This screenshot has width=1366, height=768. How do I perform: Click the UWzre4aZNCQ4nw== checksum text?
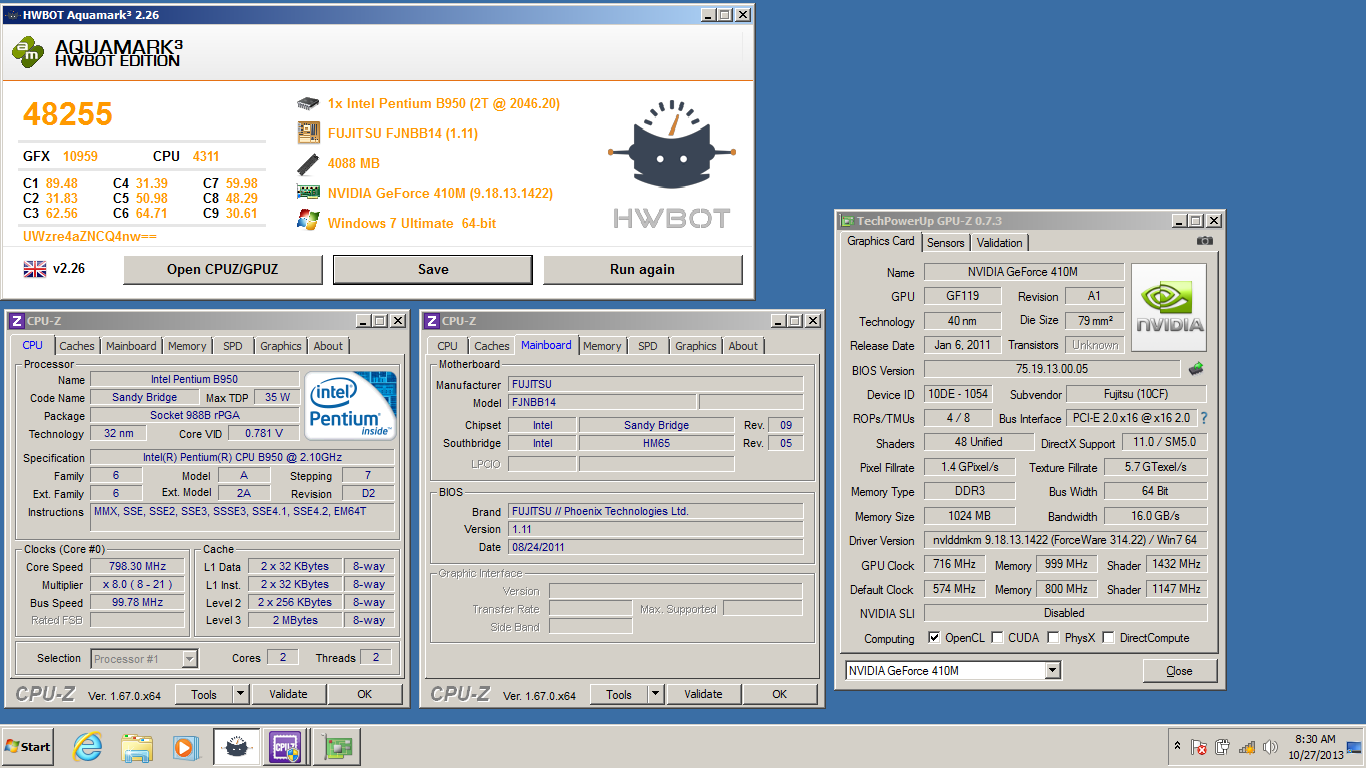90,236
